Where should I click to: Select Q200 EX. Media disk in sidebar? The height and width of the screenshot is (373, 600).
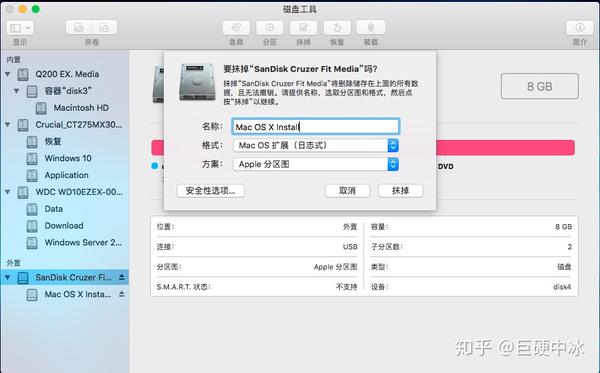67,74
